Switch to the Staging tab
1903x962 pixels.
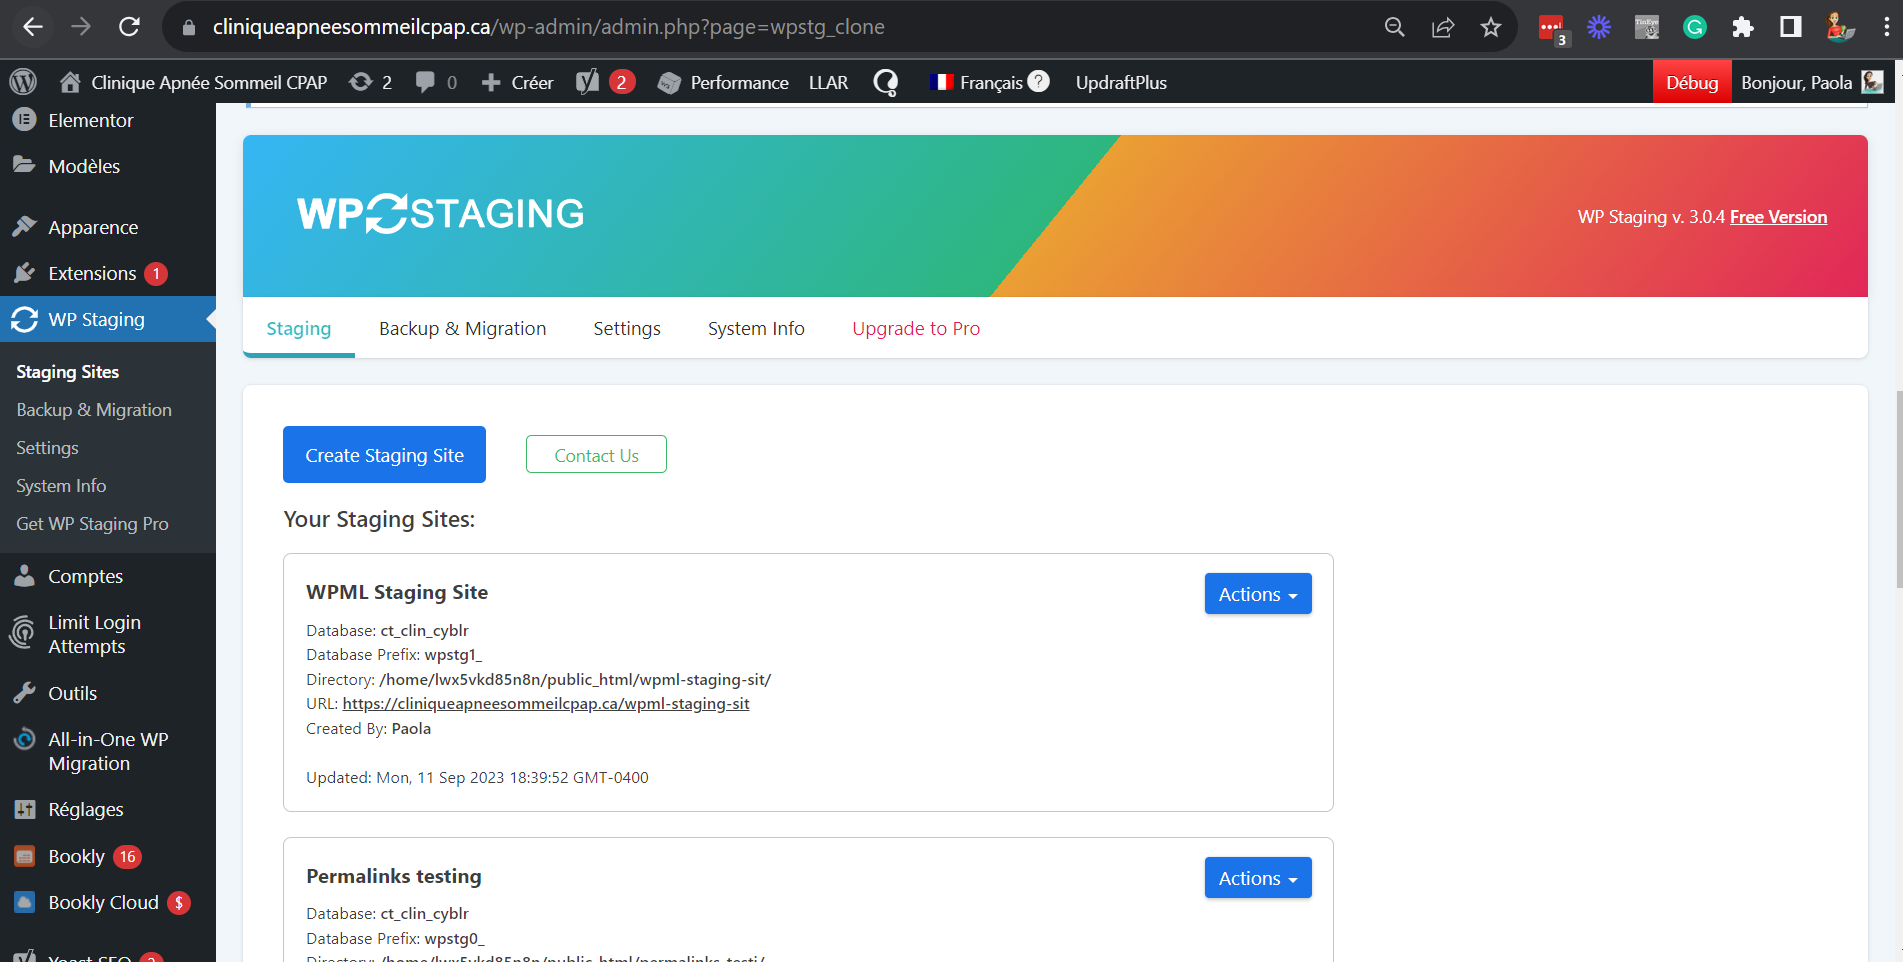click(299, 328)
